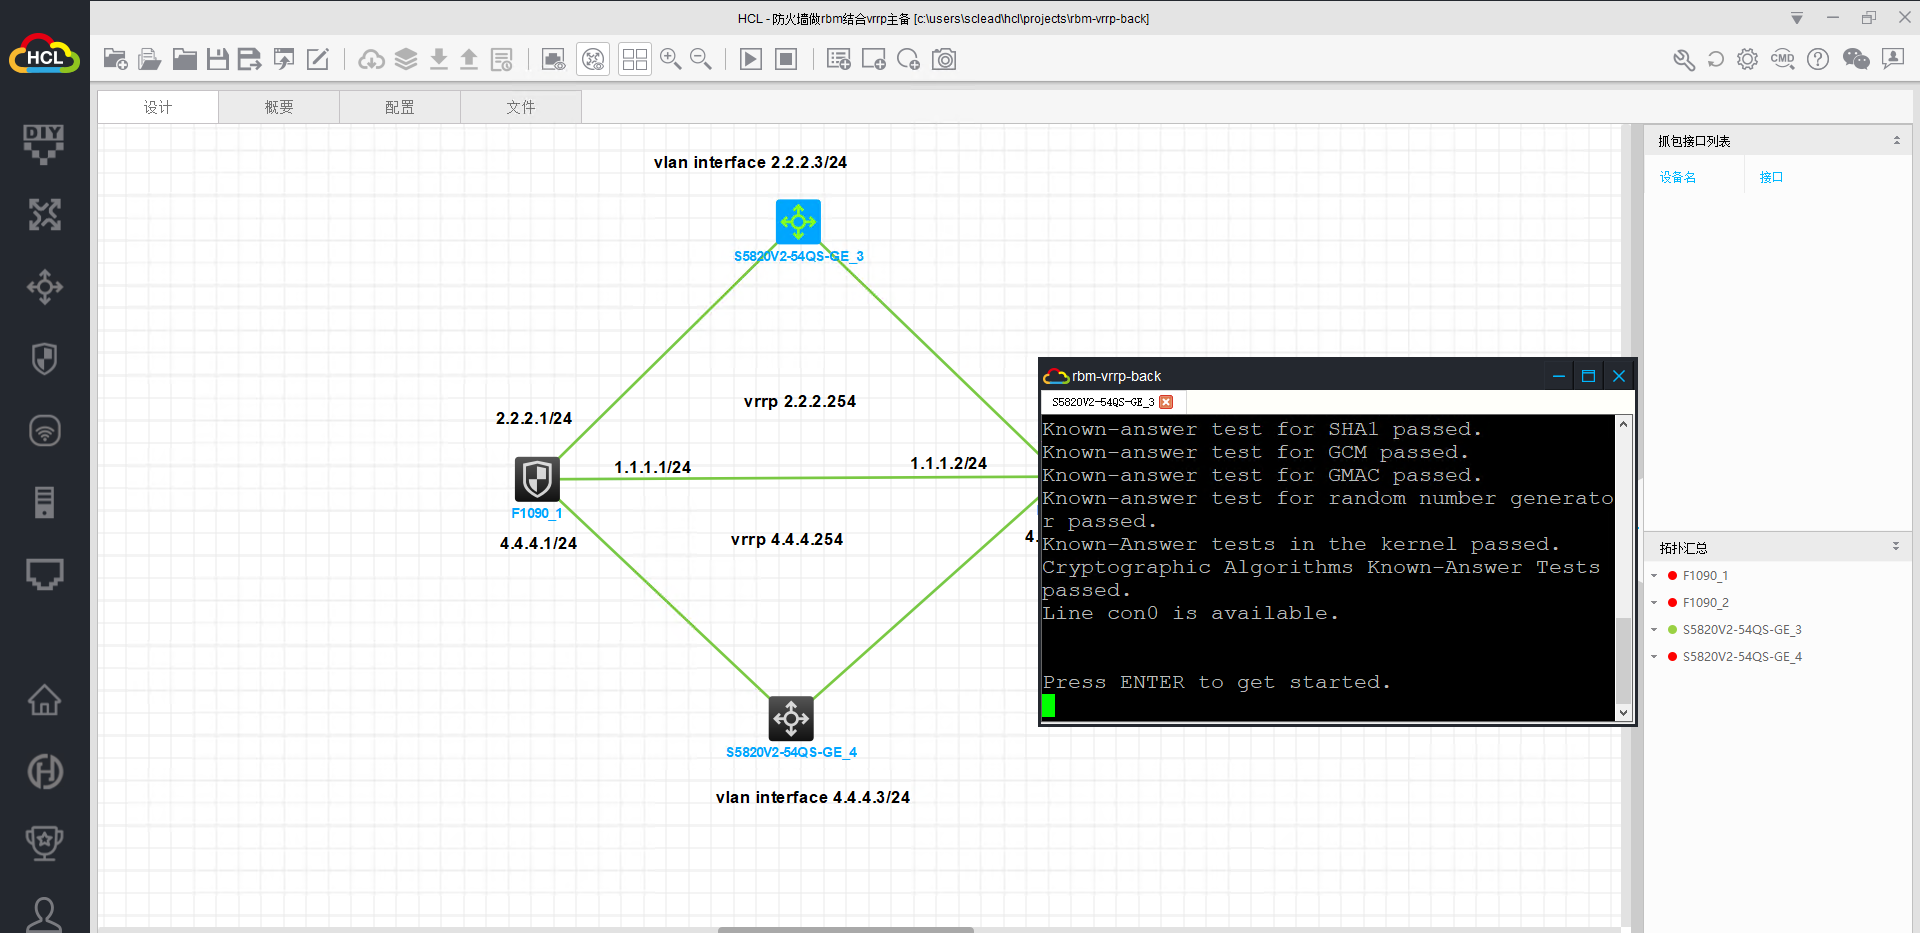1920x933 pixels.
Task: Select the firewall shield icon in the left sidebar
Action: tap(44, 359)
